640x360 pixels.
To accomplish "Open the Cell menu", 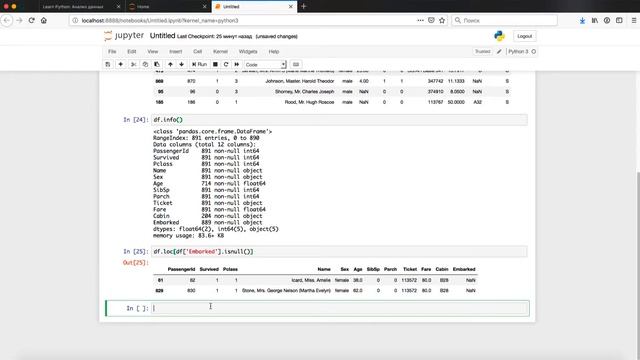I will (x=198, y=51).
